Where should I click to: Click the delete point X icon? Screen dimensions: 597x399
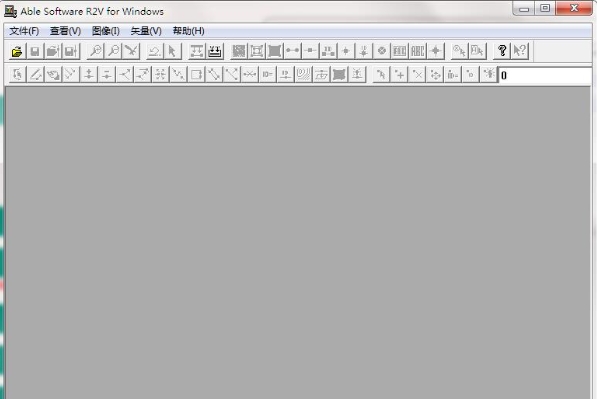point(417,75)
